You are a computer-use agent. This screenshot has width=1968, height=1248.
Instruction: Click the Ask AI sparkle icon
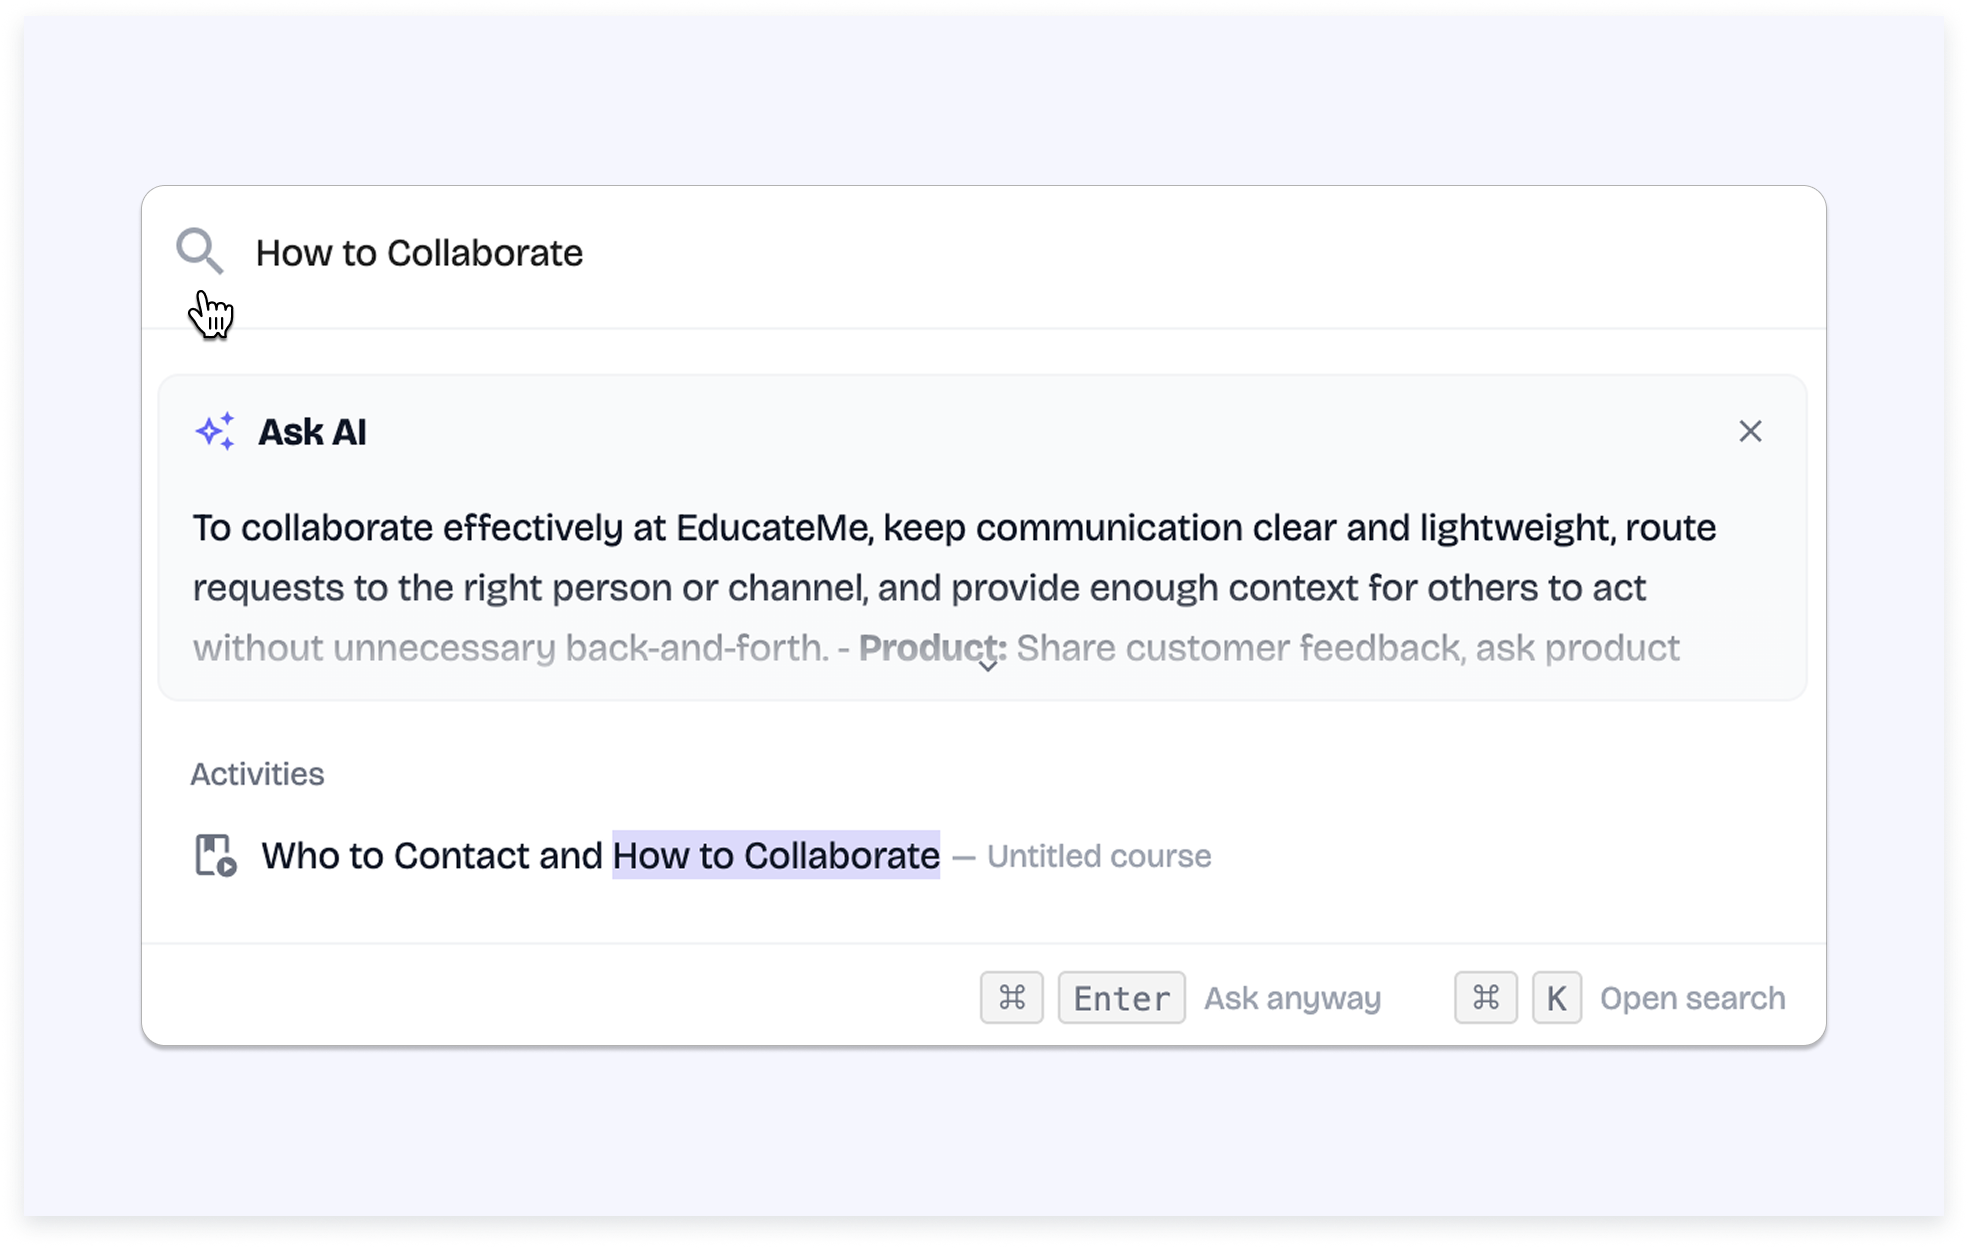215,431
